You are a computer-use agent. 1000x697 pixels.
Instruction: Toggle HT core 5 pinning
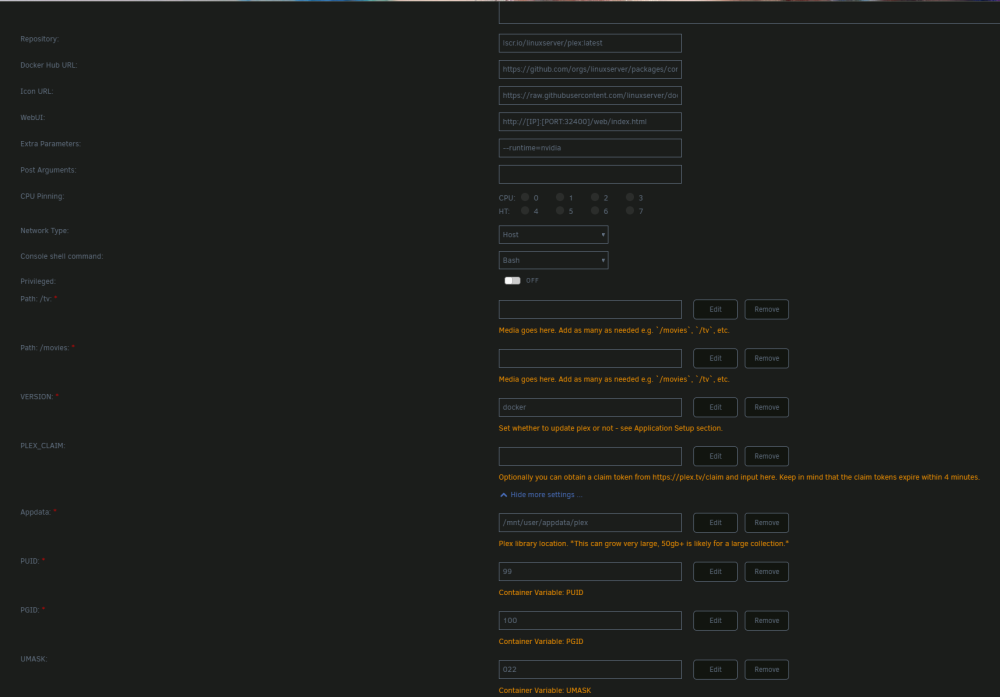click(x=560, y=210)
